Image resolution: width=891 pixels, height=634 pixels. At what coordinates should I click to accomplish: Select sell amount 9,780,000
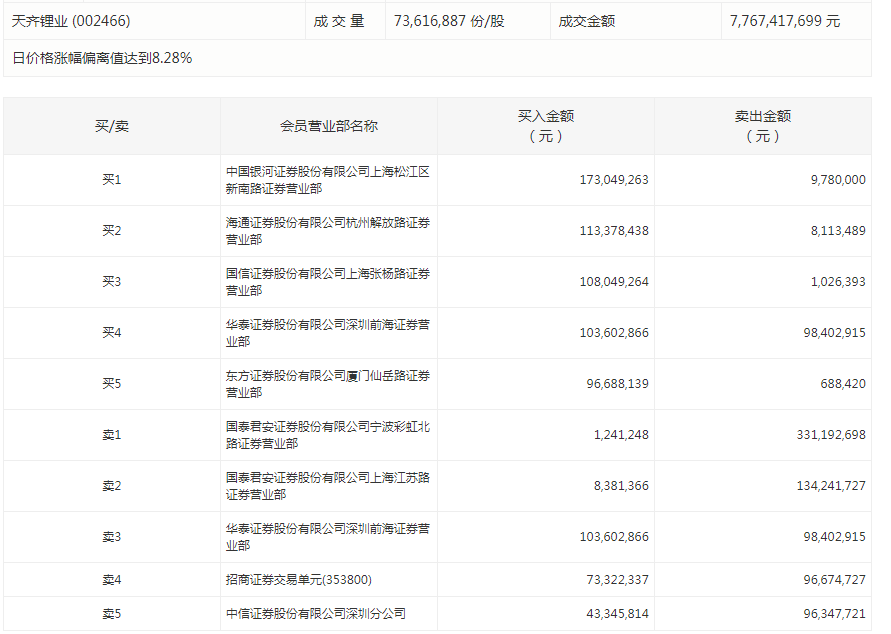coord(838,180)
